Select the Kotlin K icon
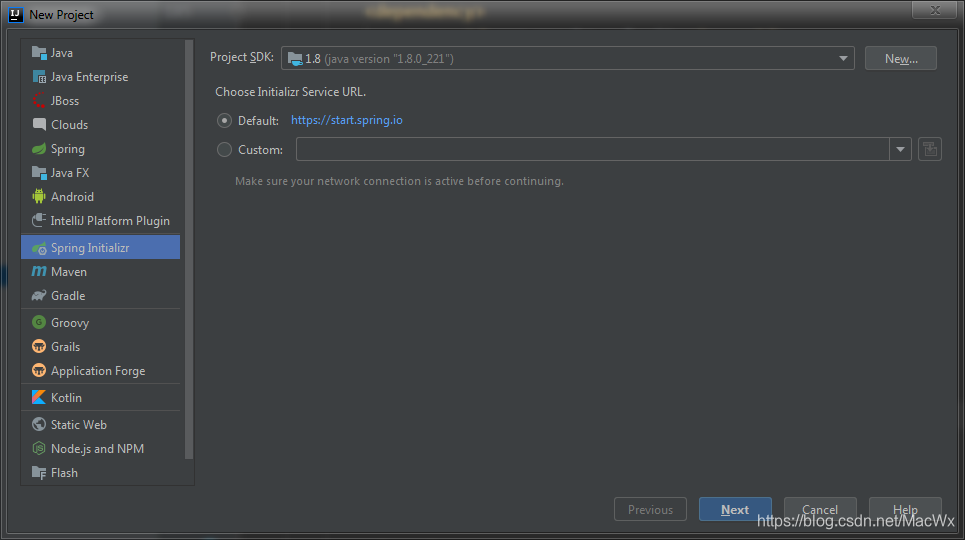Viewport: 965px width, 540px height. click(x=39, y=398)
